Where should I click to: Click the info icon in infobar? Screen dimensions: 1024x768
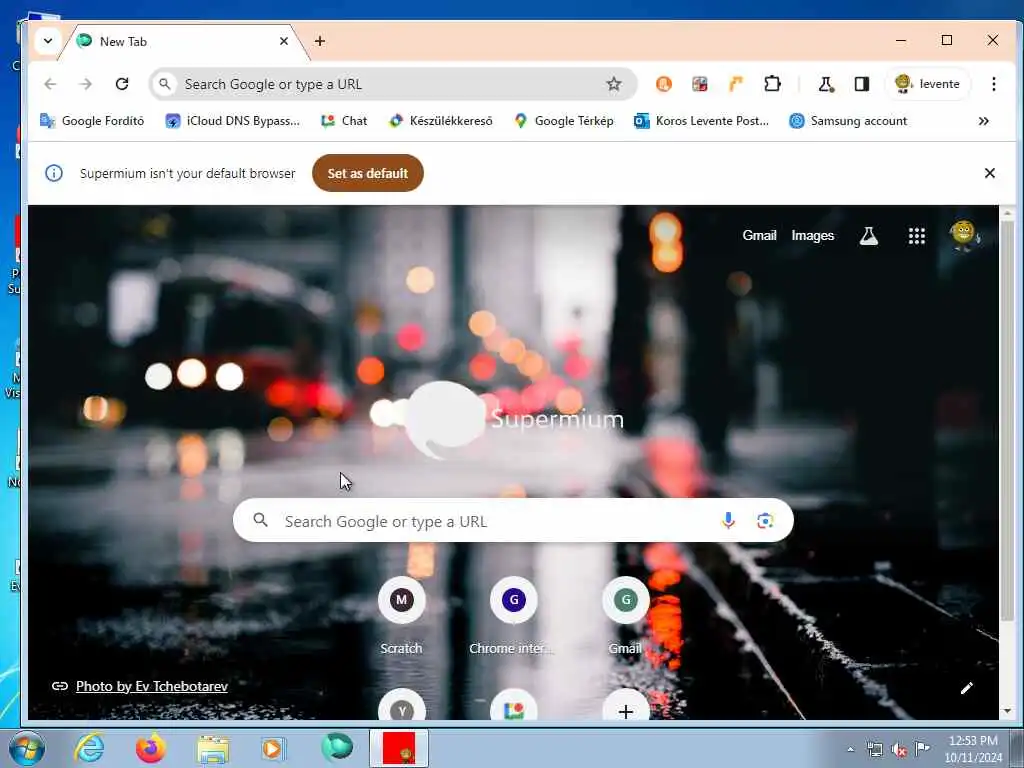tap(54, 173)
